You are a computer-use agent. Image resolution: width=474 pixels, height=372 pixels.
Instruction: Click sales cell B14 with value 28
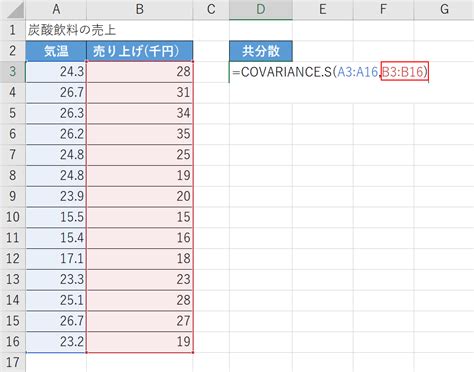coord(140,300)
